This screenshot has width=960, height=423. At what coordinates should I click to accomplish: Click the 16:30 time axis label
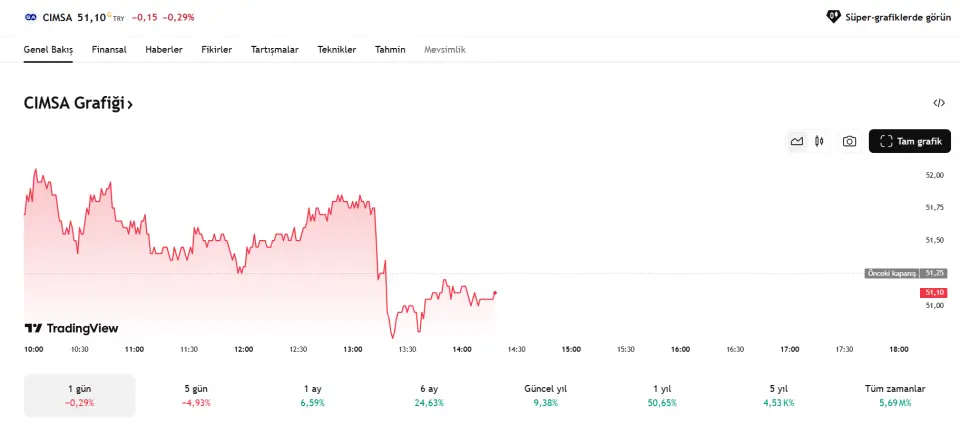[735, 350]
